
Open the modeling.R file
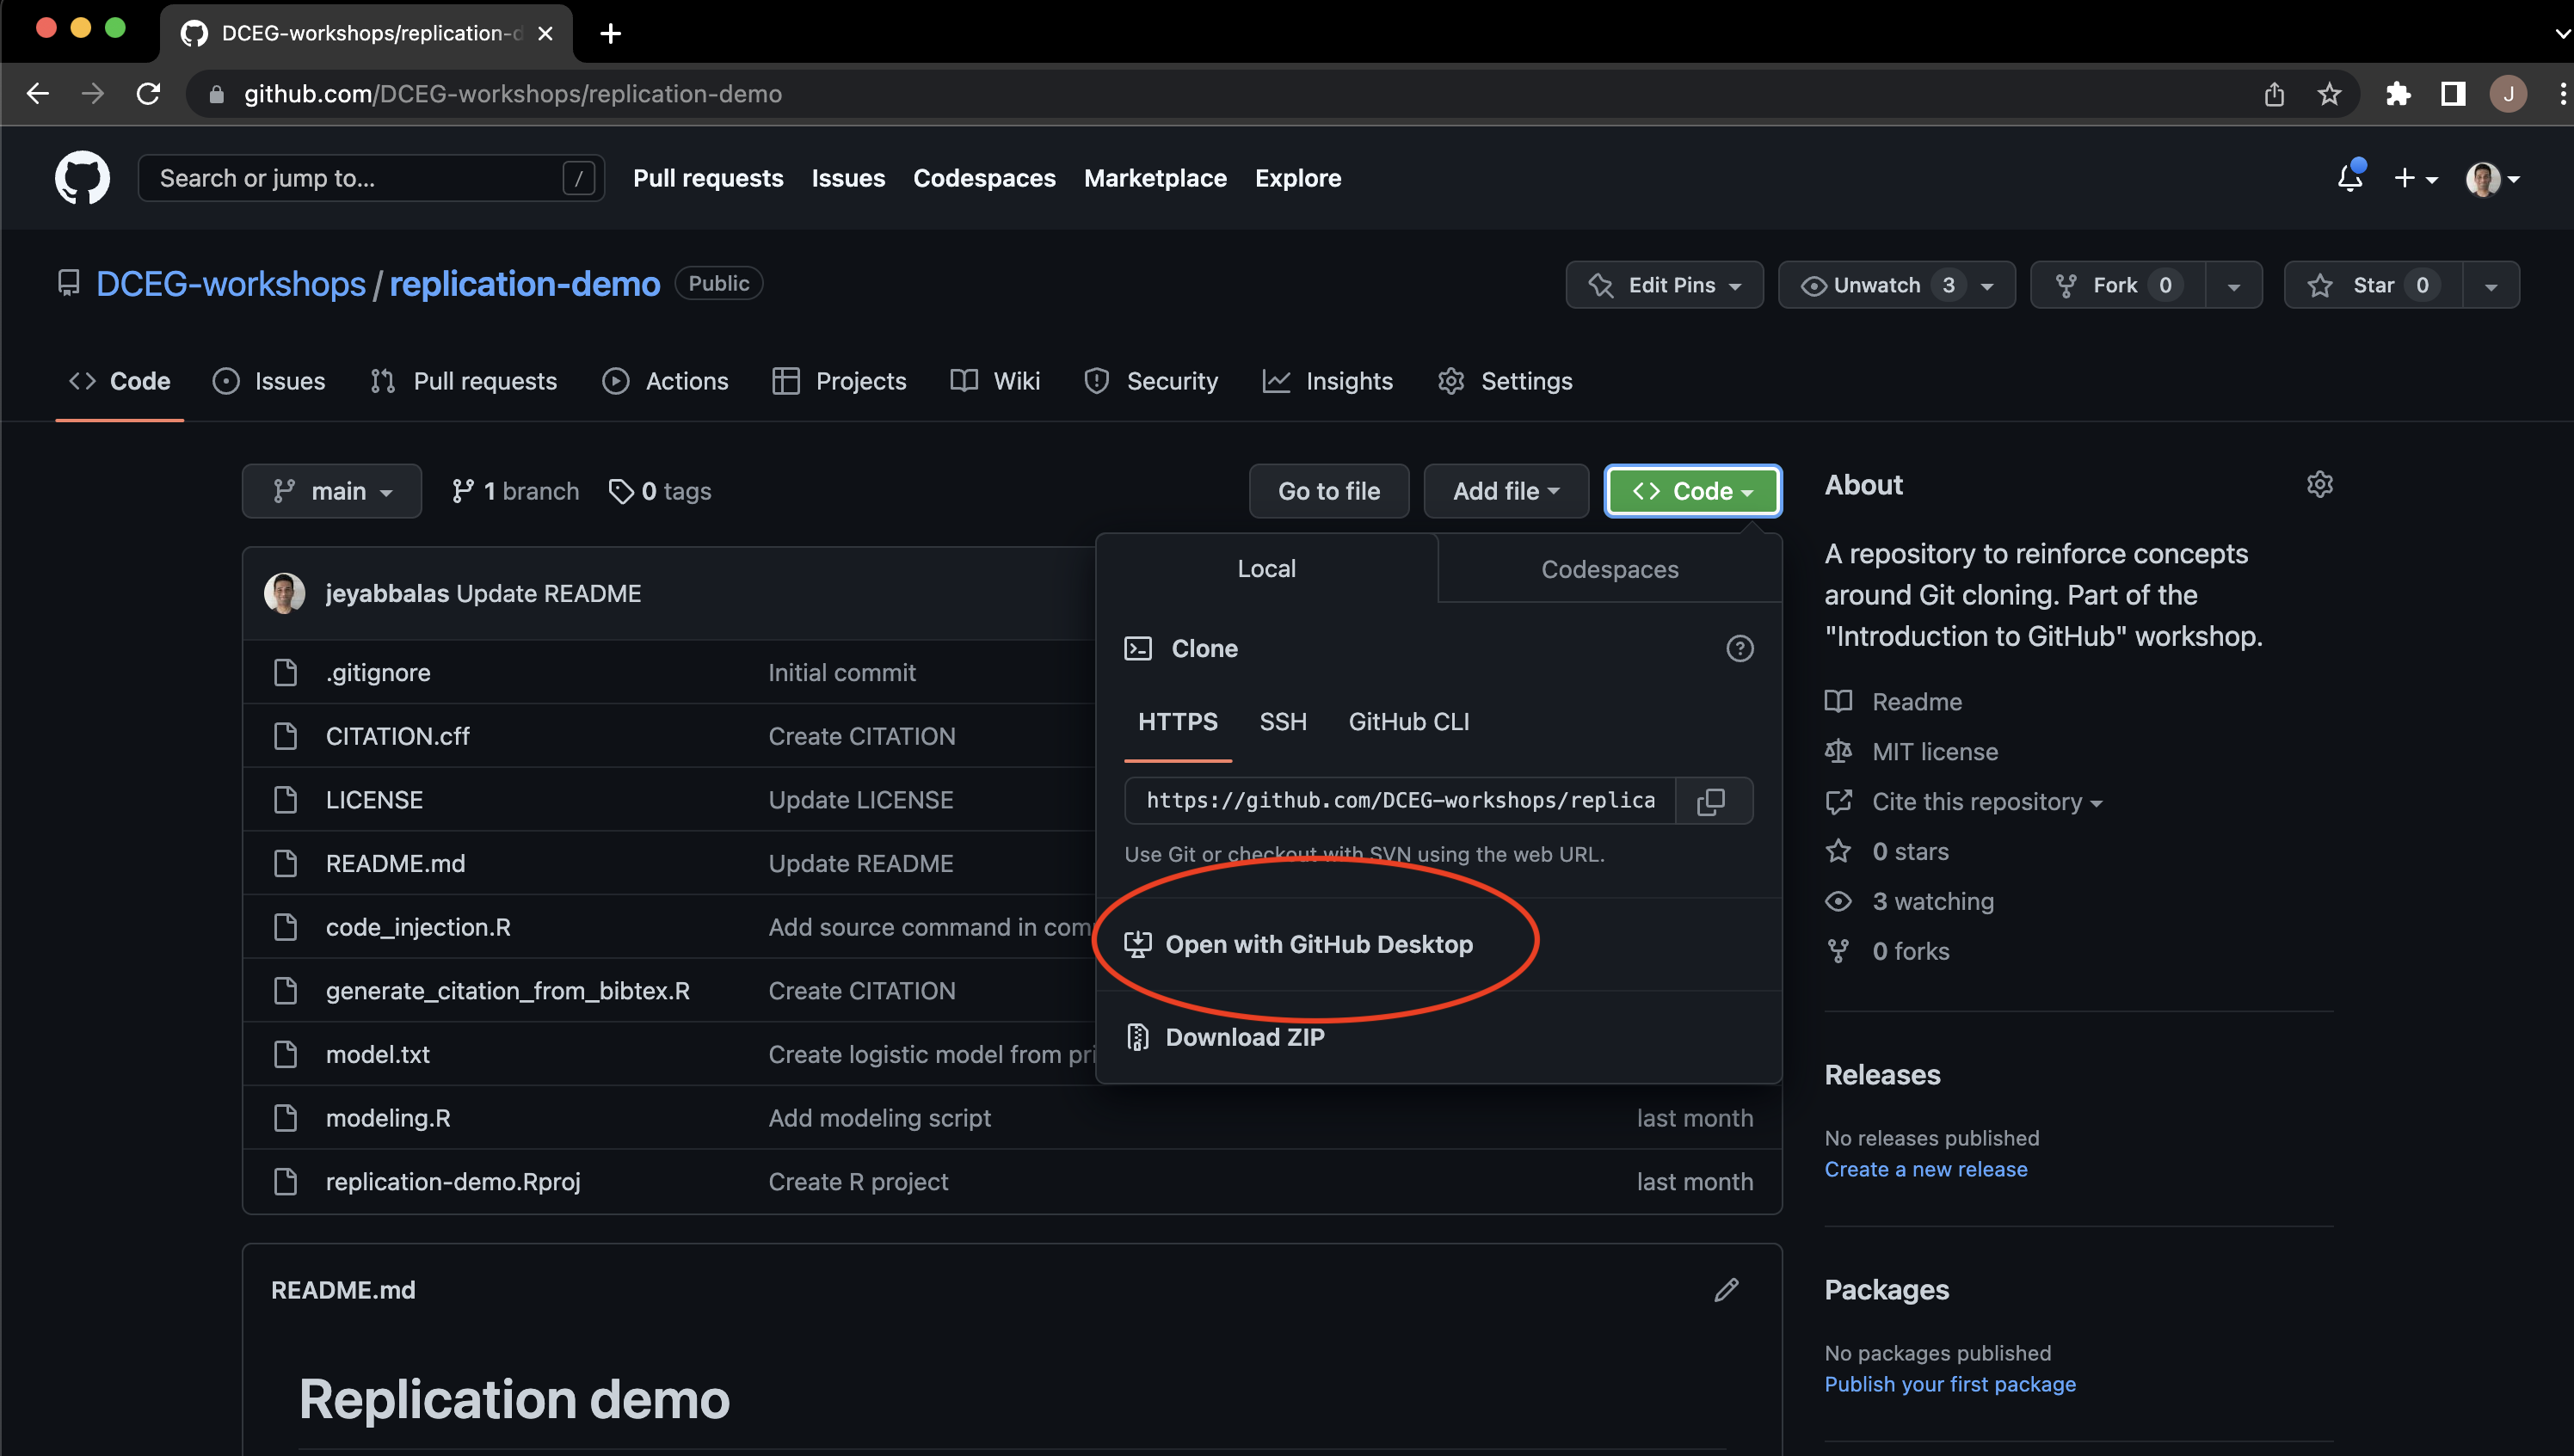coord(388,1118)
